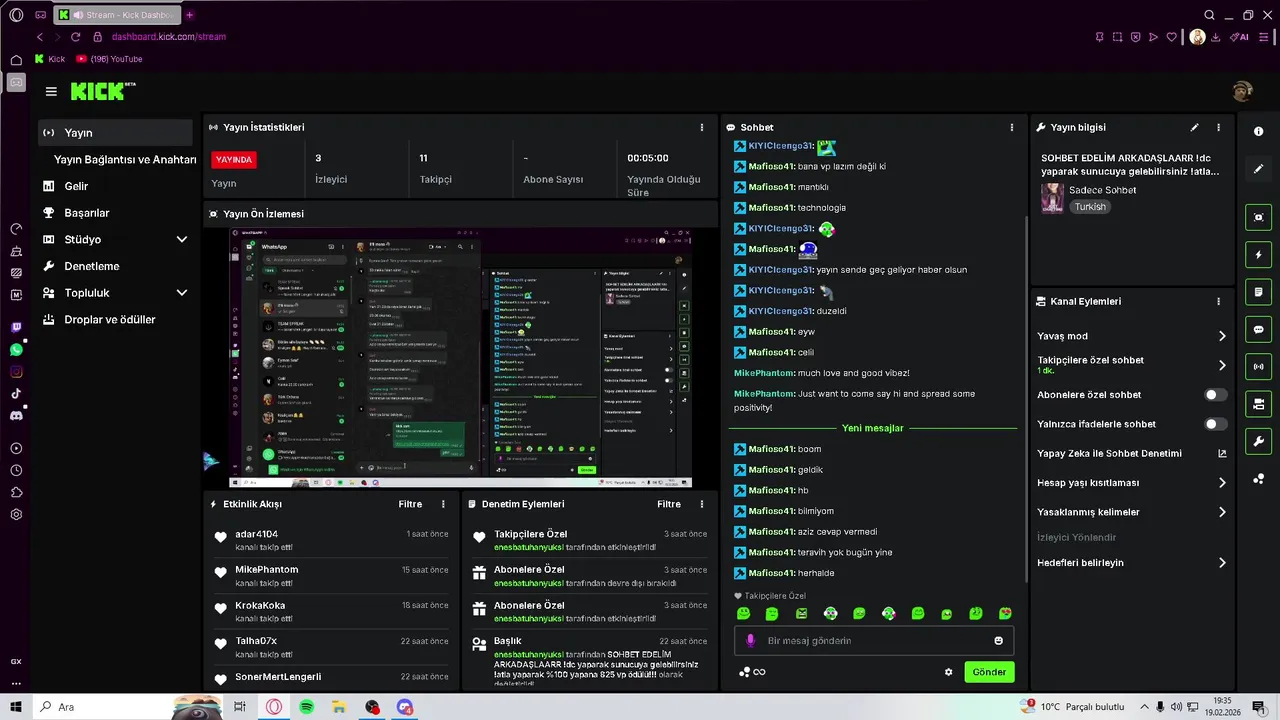Toggle Yalnızca ifadelerle sohbet switch

[x=1215, y=424]
